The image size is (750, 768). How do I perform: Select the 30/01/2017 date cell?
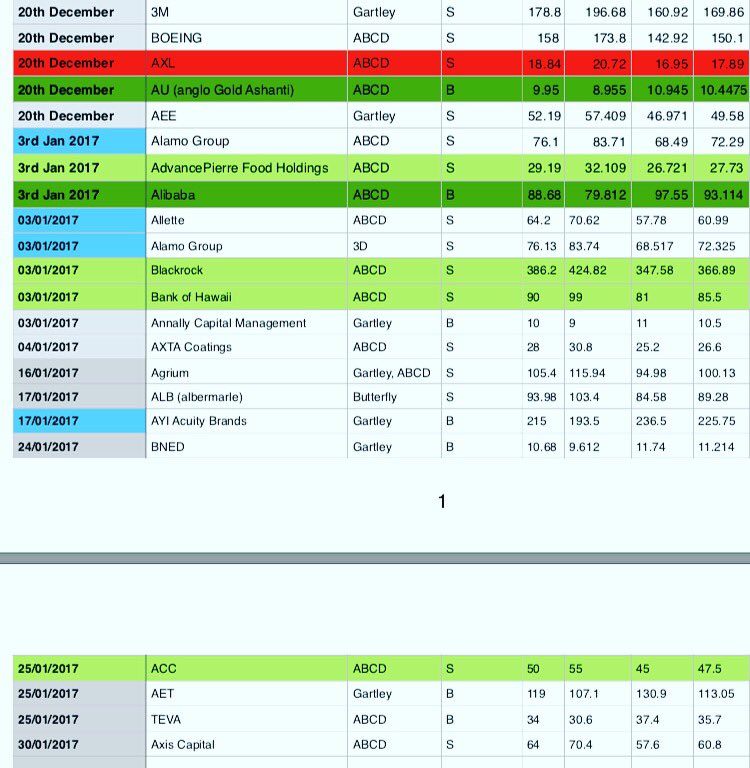tap(79, 744)
